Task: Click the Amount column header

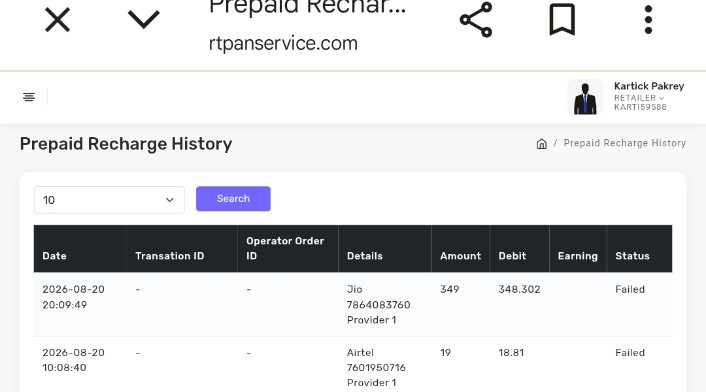Action: pyautogui.click(x=461, y=256)
